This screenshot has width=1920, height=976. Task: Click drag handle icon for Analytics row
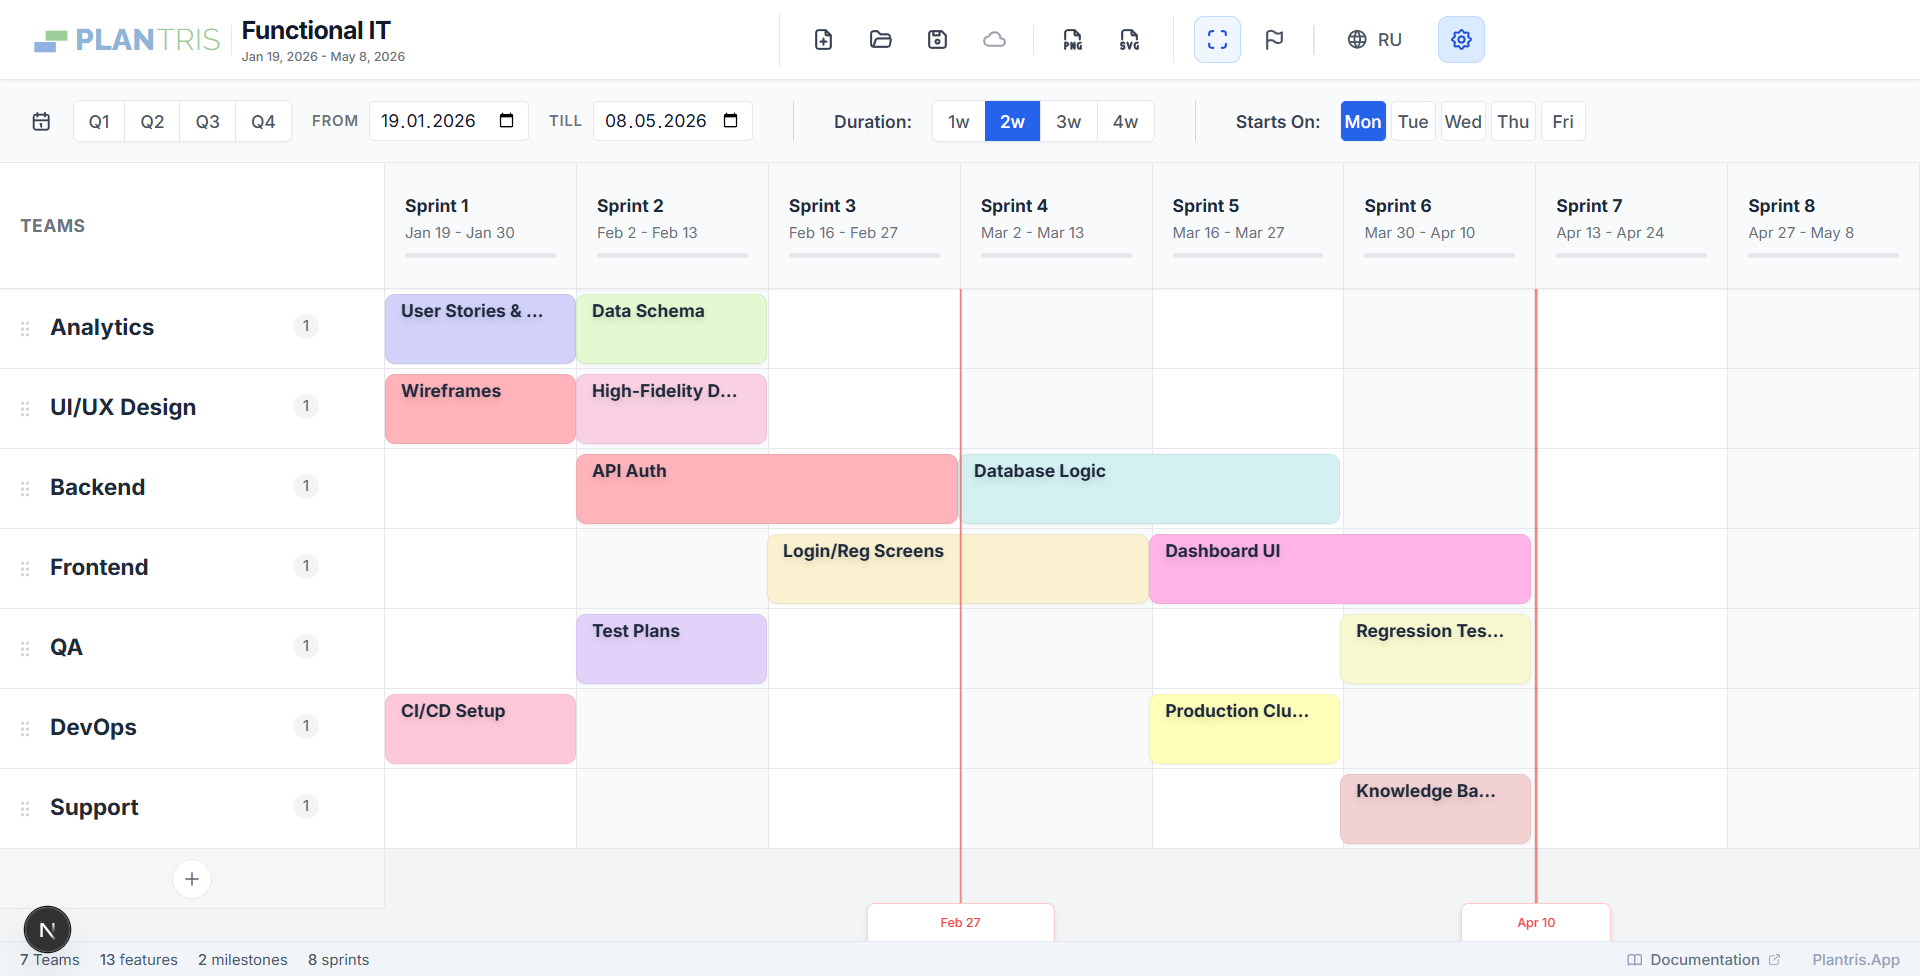(x=25, y=328)
